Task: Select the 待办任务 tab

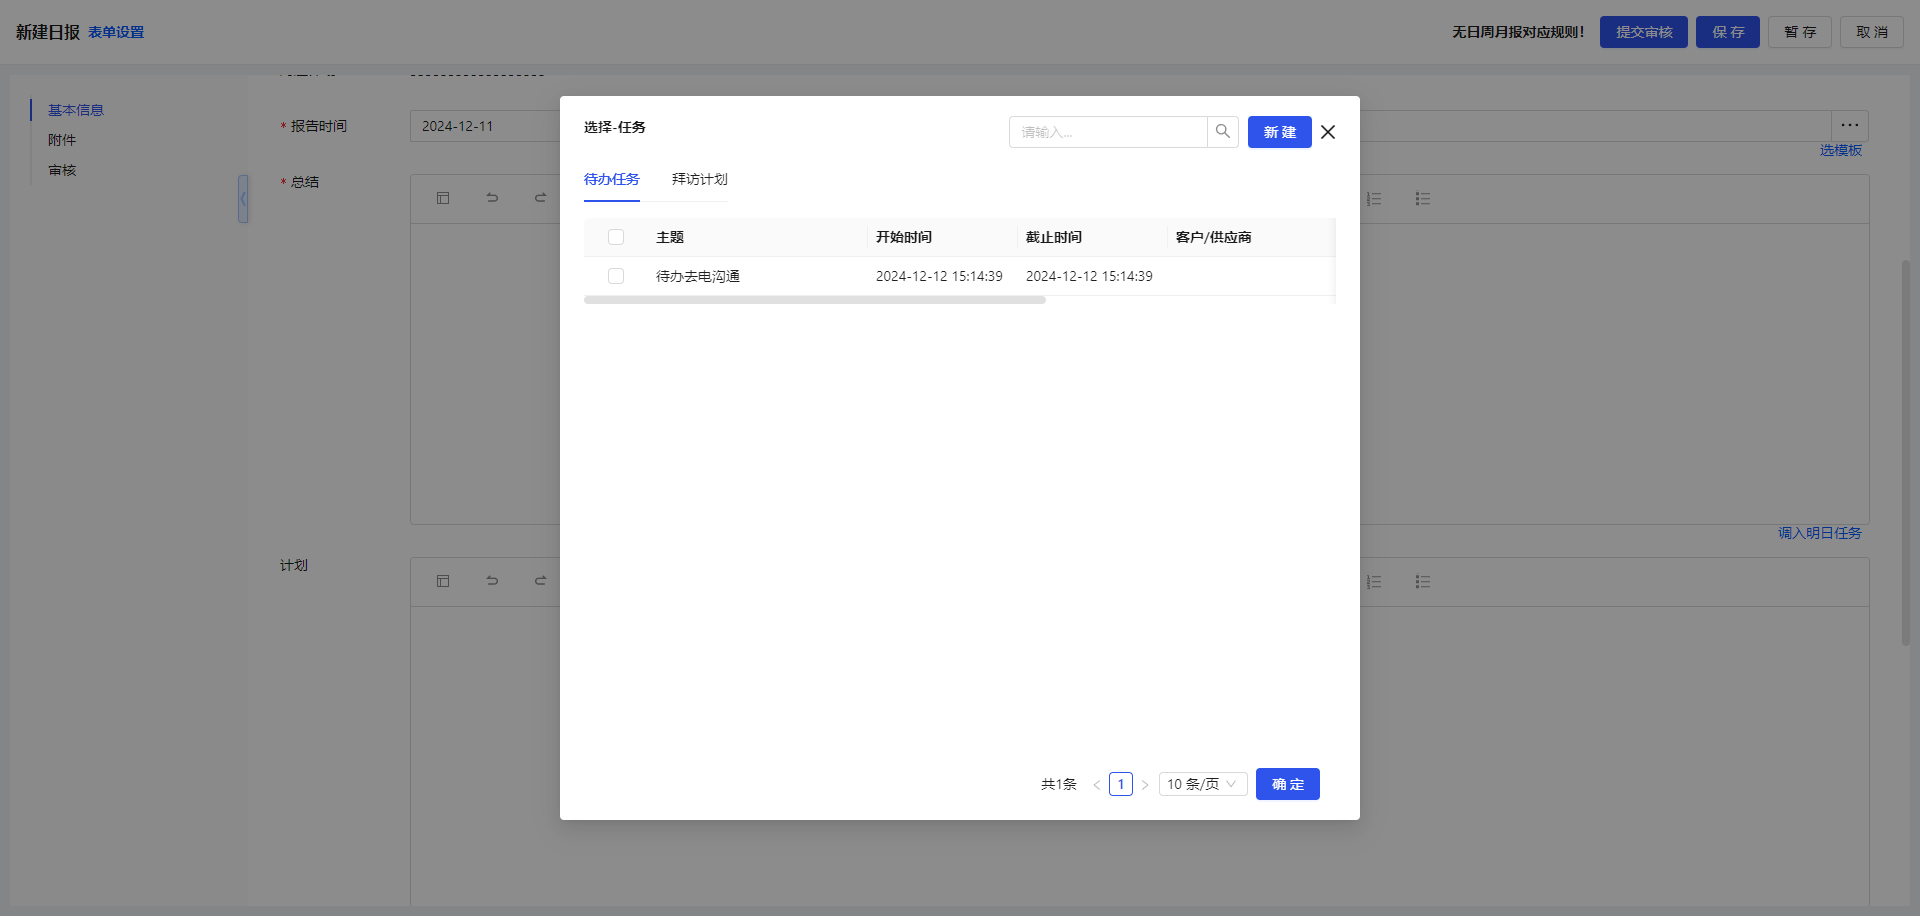Action: pyautogui.click(x=611, y=180)
